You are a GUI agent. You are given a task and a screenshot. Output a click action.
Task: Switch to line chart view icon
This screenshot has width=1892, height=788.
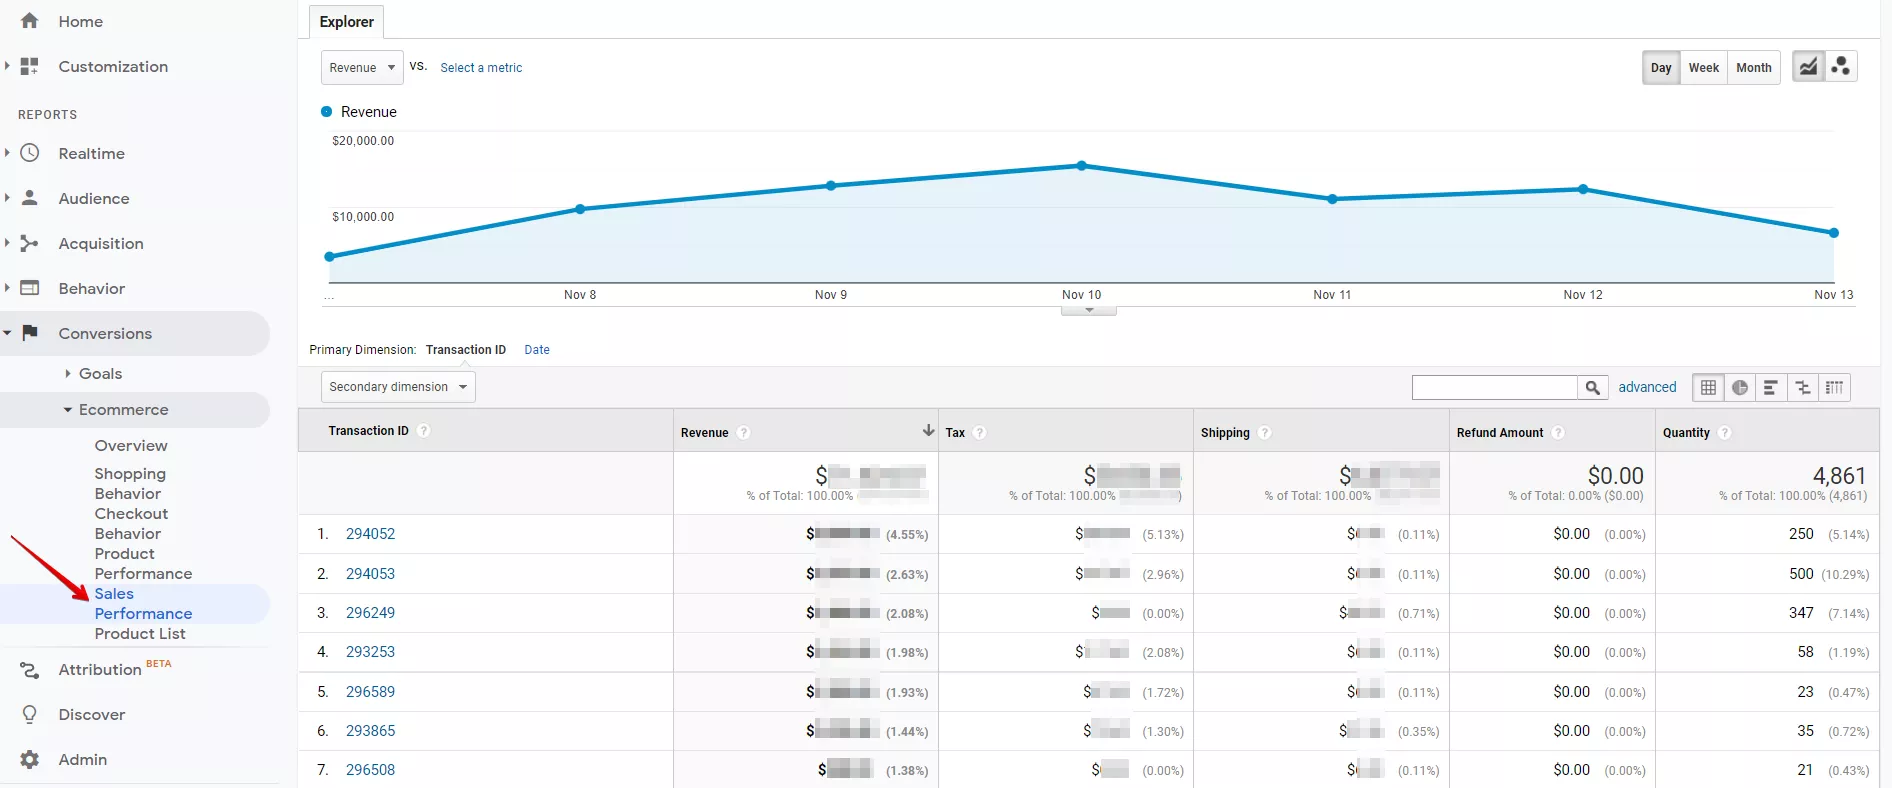pos(1808,67)
